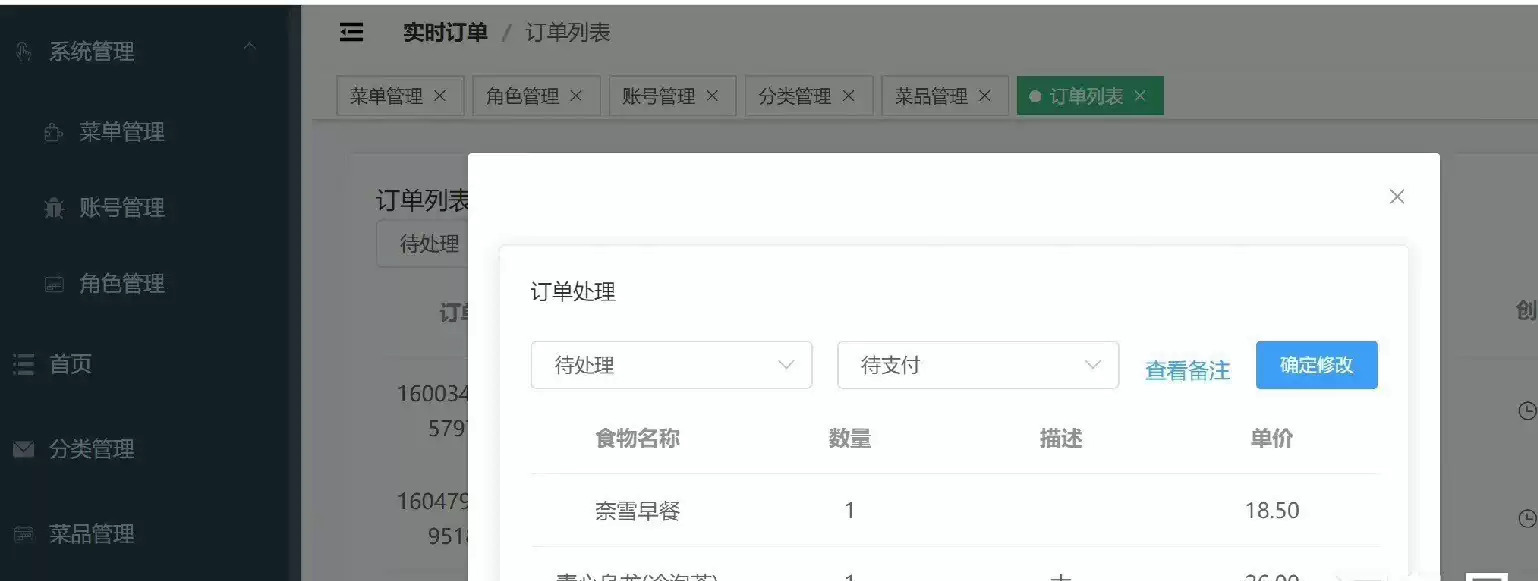Click the 实时订单 breadcrumb
The image size is (1538, 581).
click(x=445, y=33)
